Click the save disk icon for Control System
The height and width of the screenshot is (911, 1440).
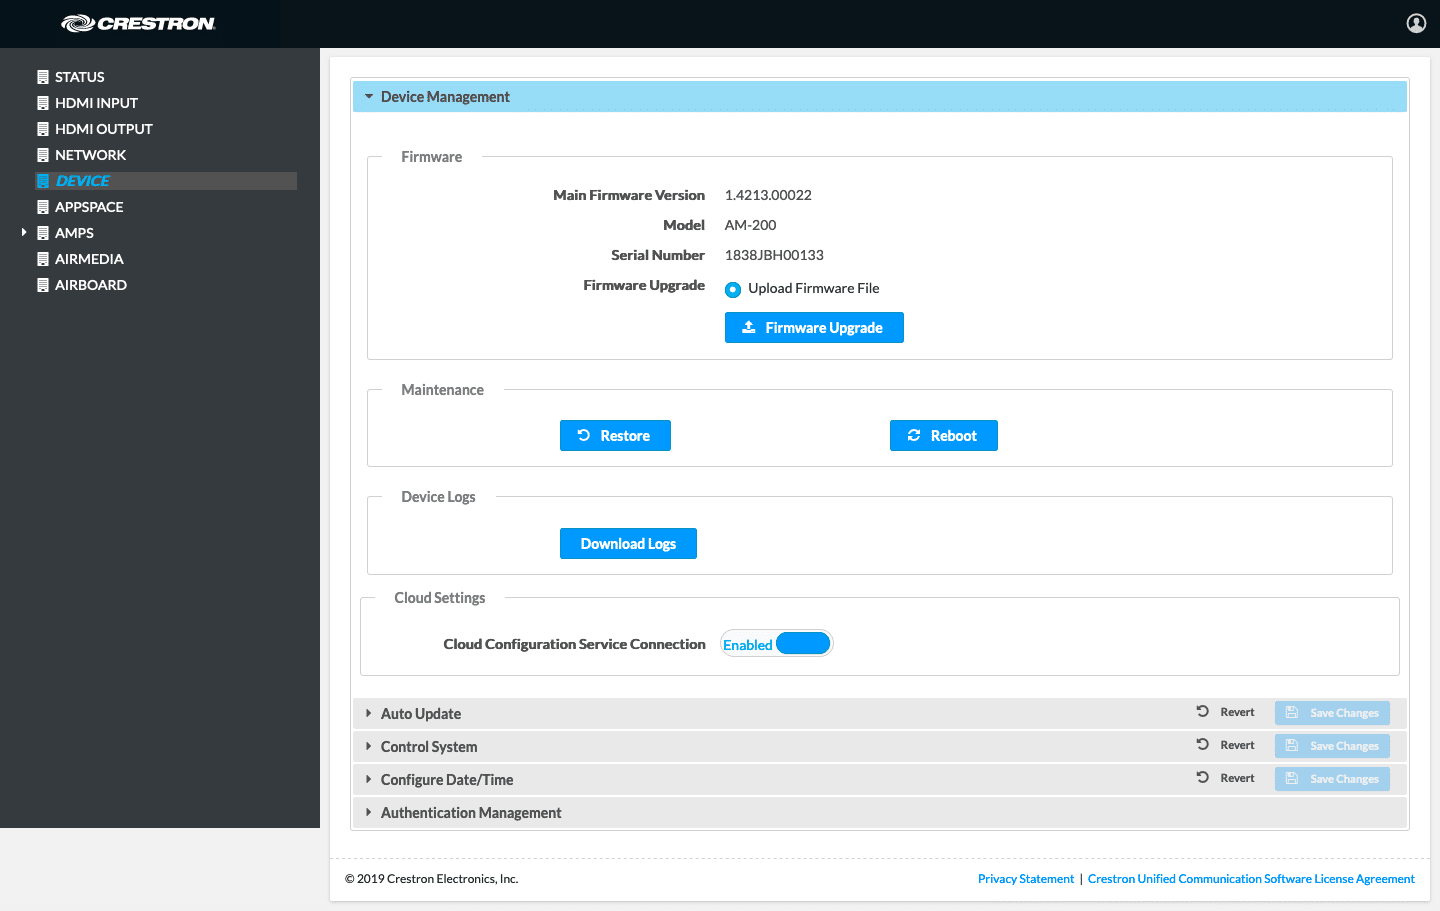[1292, 746]
